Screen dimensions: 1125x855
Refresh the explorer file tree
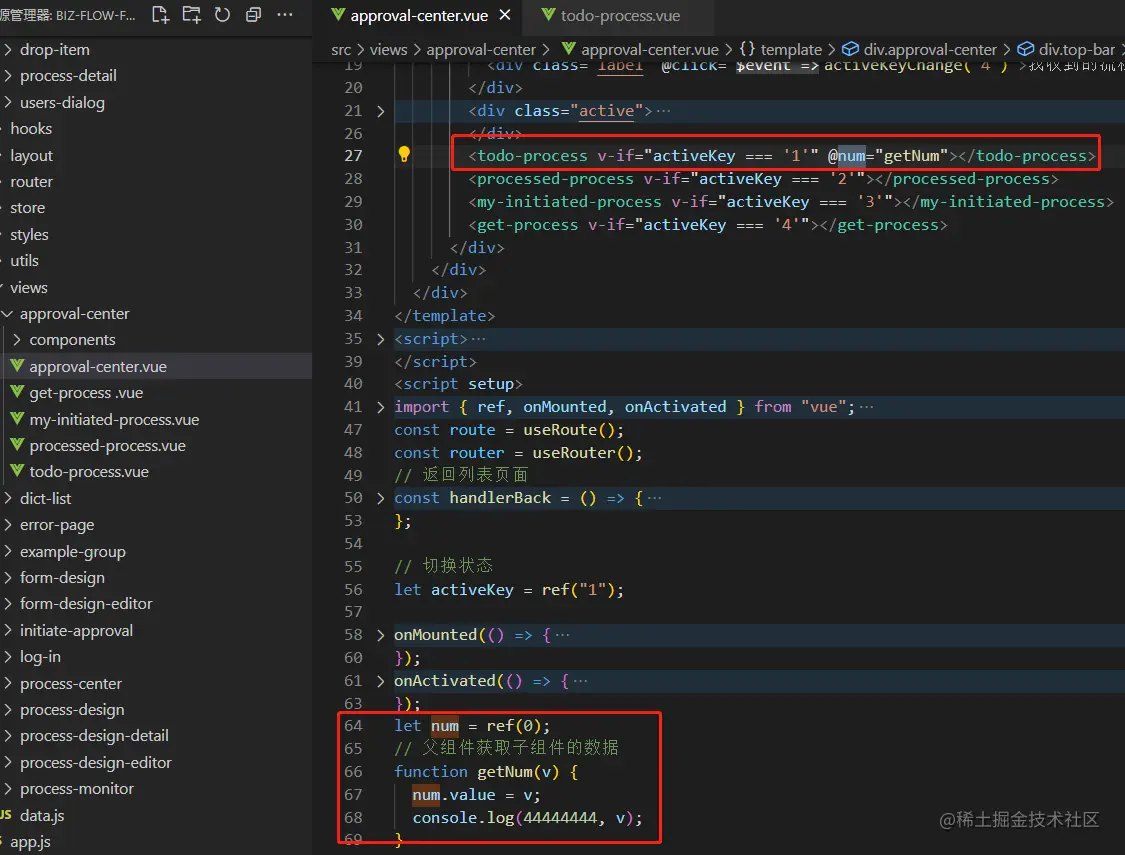coord(222,14)
